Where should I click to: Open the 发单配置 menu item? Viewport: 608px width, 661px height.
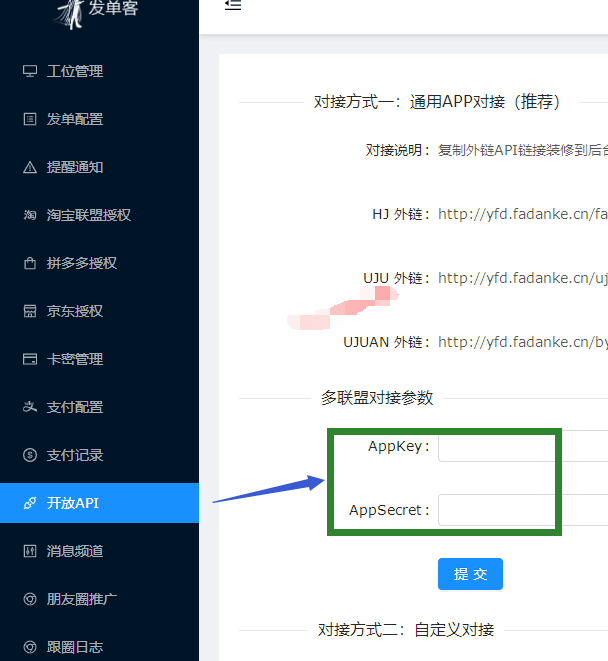click(x=100, y=119)
